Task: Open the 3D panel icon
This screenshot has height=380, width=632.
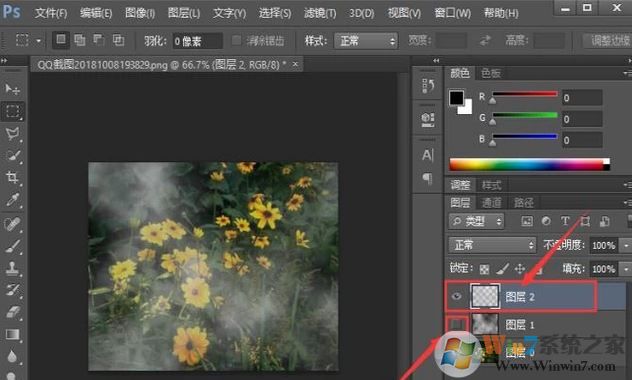Action: 428,119
